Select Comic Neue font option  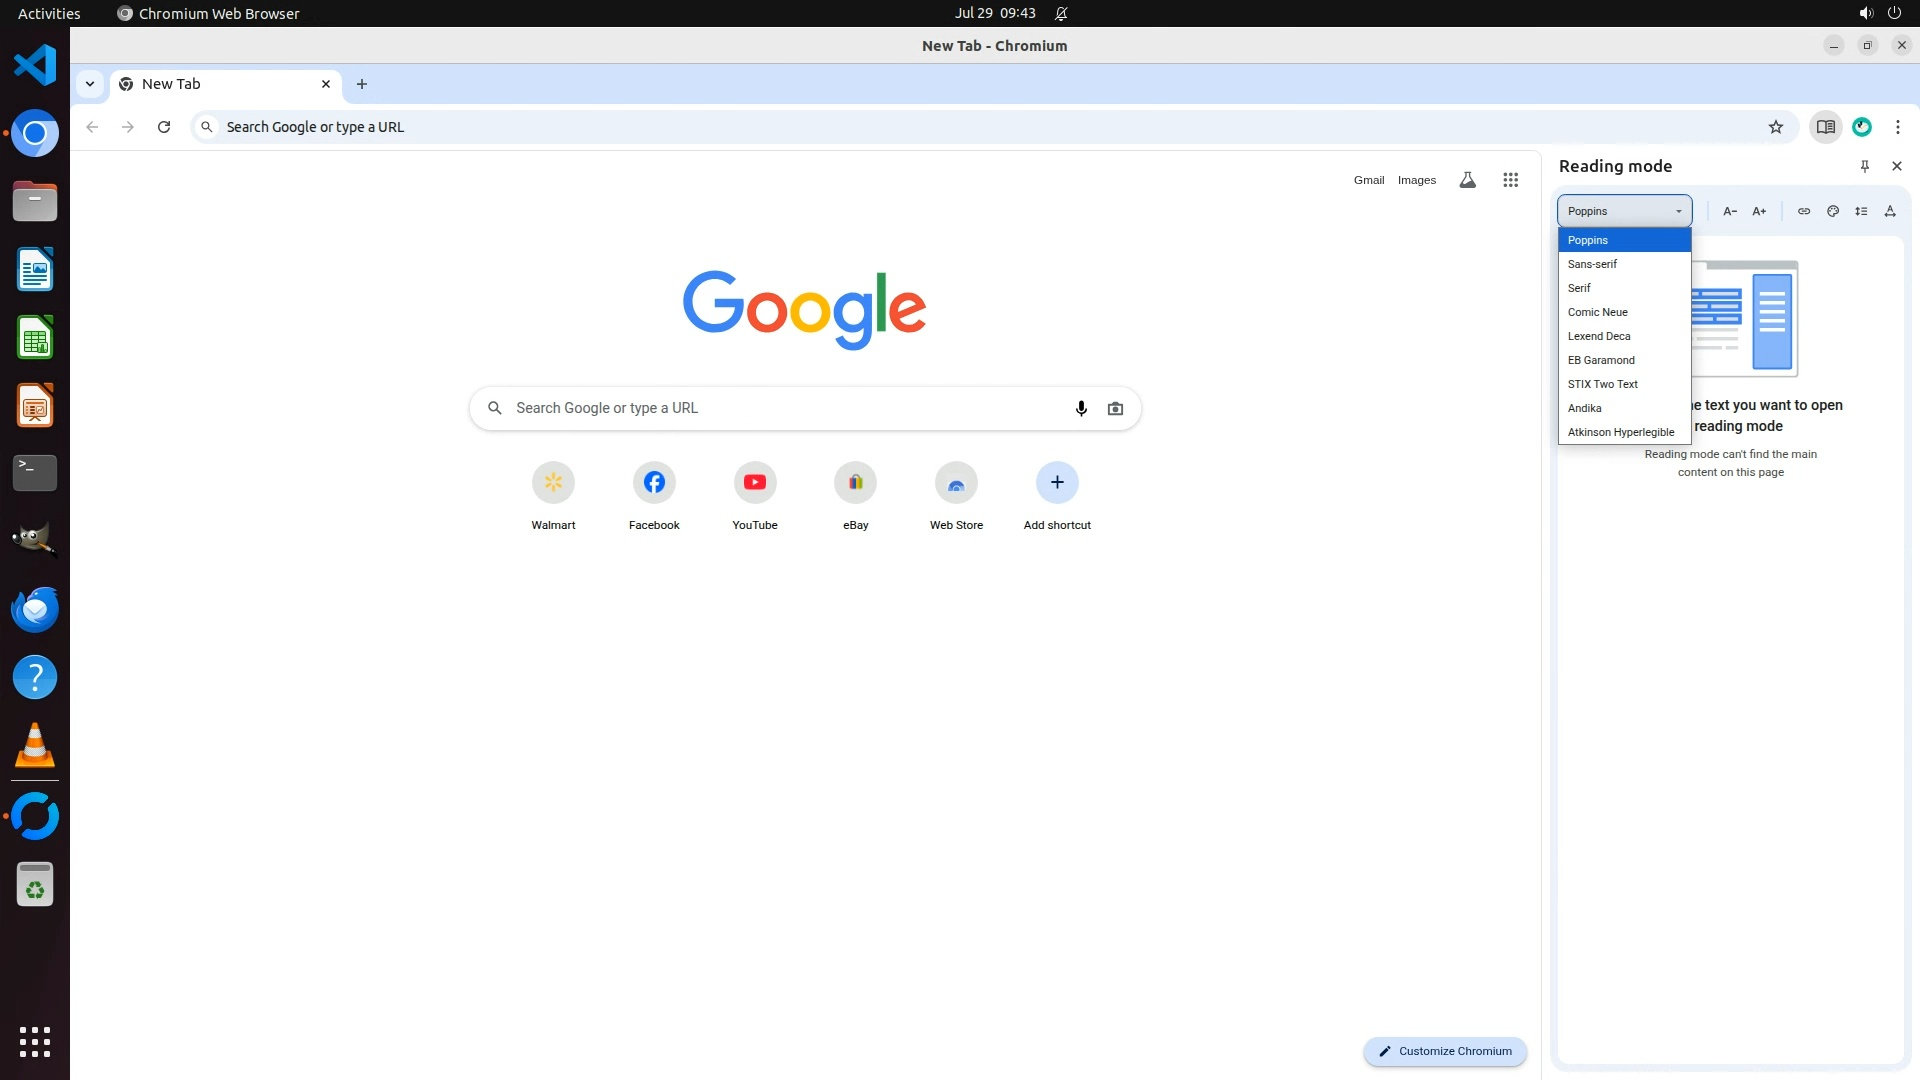pyautogui.click(x=1597, y=312)
